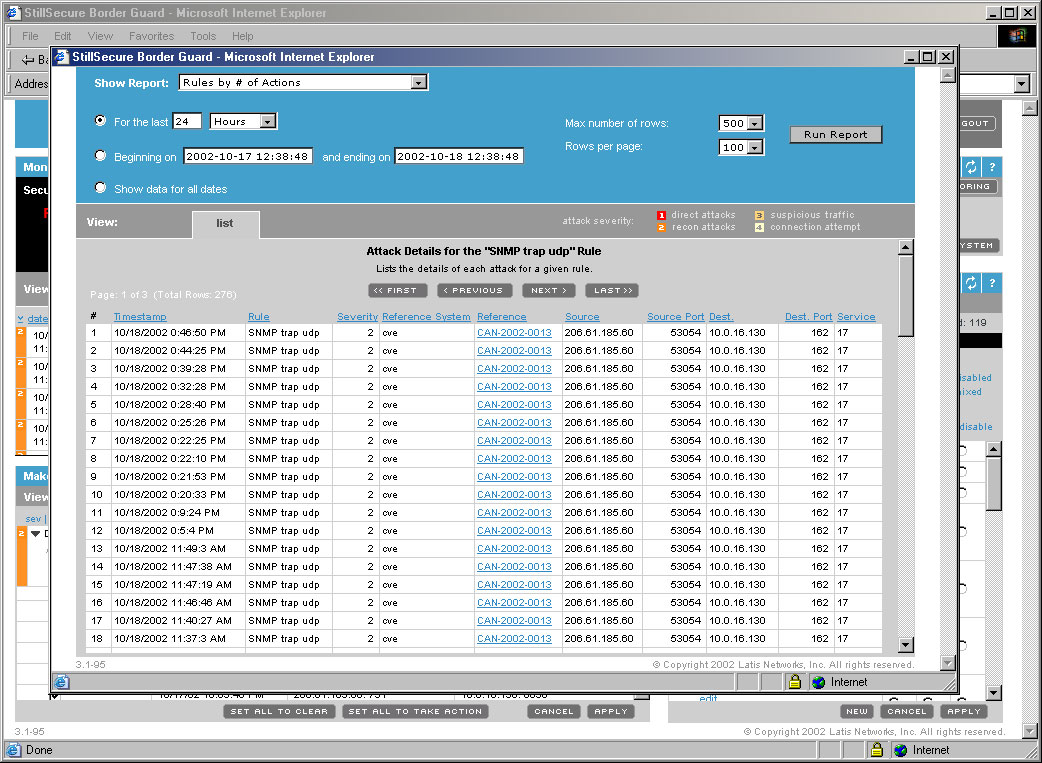Jump to the LAST page of results
Image resolution: width=1042 pixels, height=763 pixels.
click(x=612, y=290)
